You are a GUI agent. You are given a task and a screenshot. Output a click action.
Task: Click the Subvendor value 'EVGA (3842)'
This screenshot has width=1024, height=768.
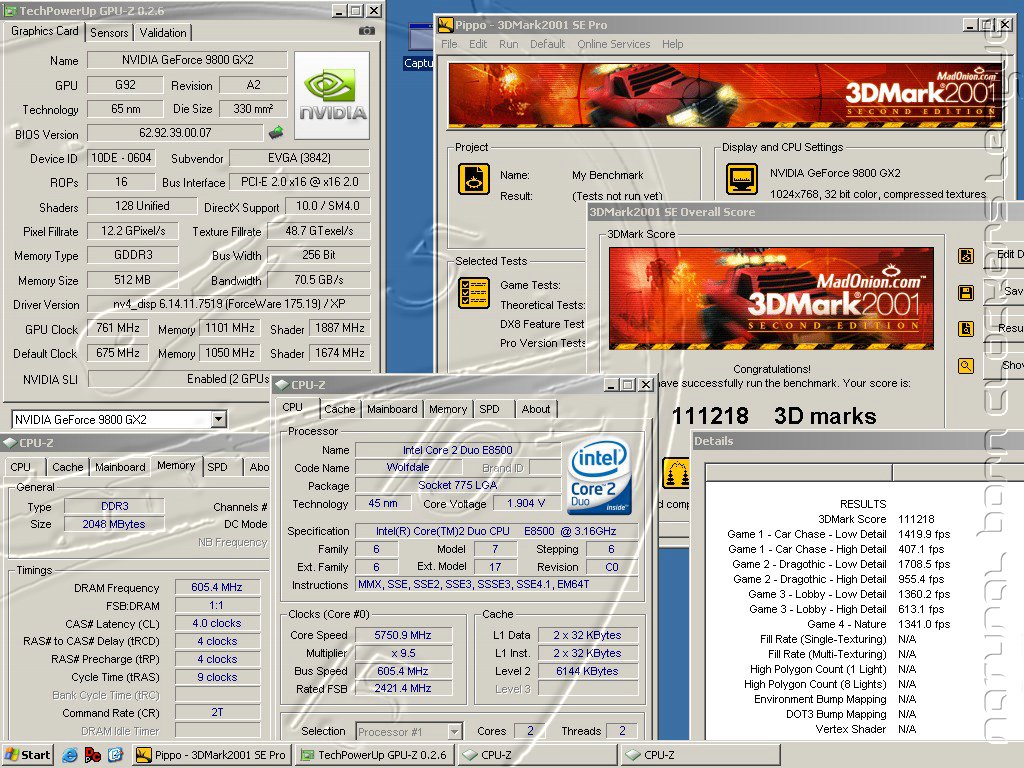coord(299,157)
